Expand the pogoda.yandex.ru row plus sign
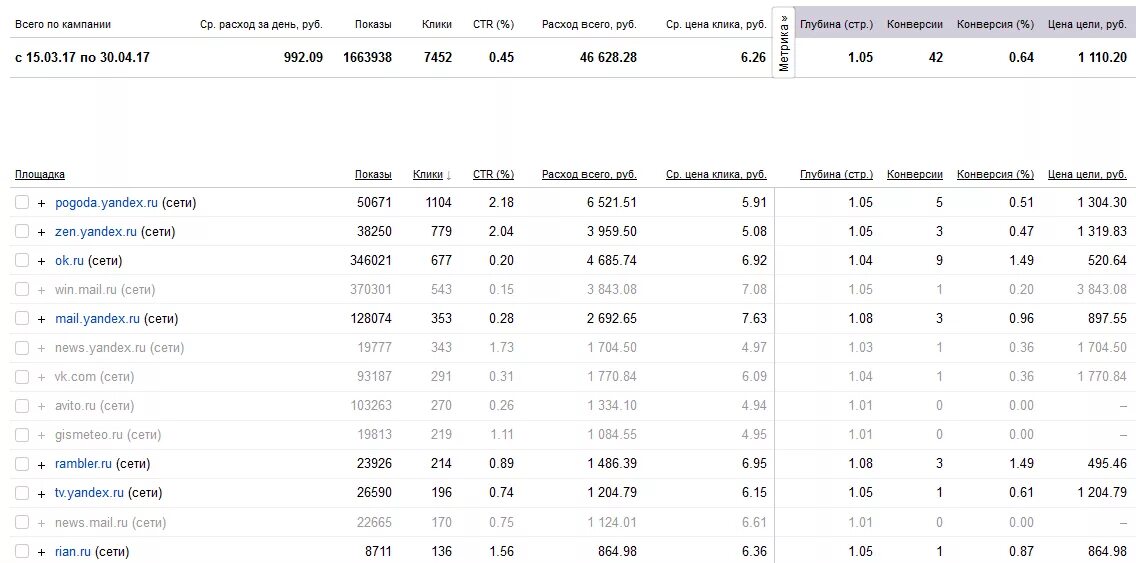Image resolution: width=1136 pixels, height=563 pixels. (41, 203)
